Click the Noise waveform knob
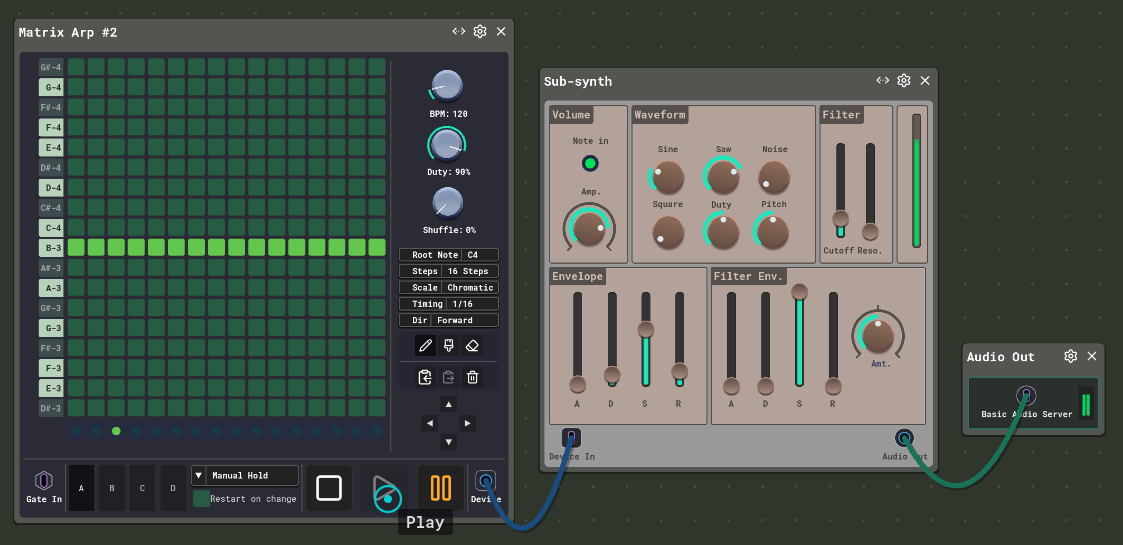Viewport: 1123px width, 545px height. click(x=774, y=177)
